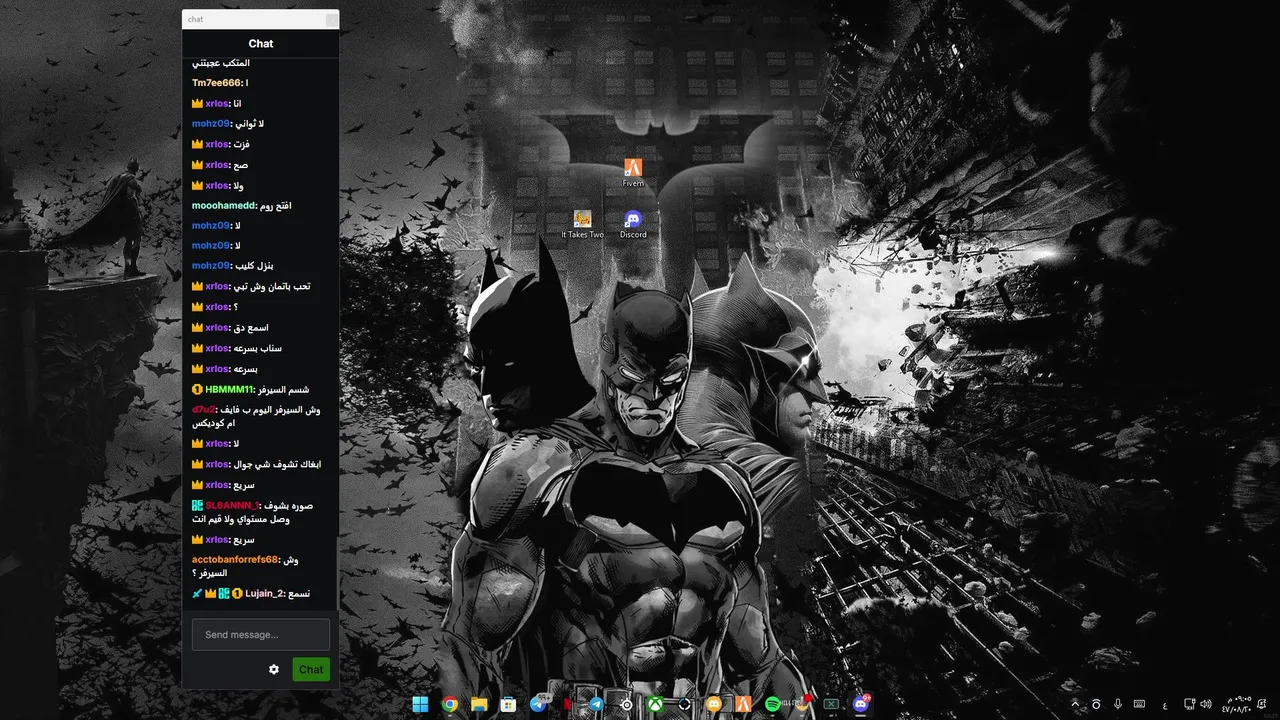Click the teal badge next to SL6ANNN_1

(197, 505)
